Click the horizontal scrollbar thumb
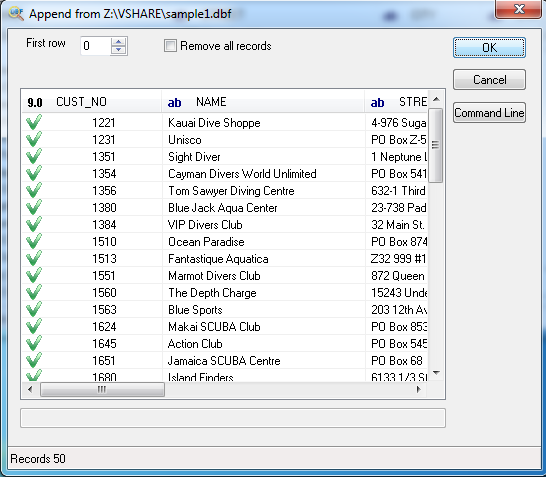Screen dimensions: 546x477 [x=102, y=389]
